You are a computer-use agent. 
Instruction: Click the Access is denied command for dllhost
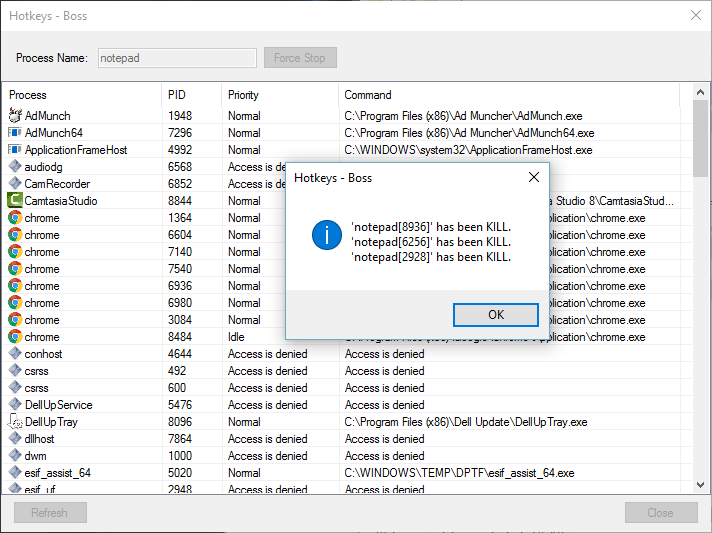click(384, 439)
